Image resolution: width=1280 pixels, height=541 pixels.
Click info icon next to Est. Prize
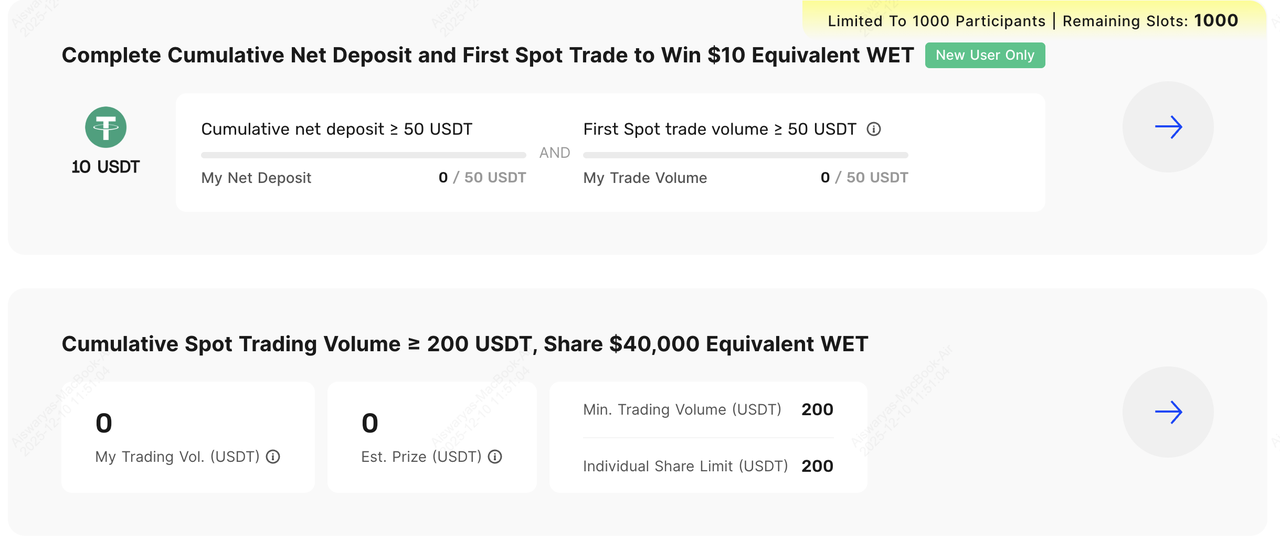click(x=495, y=457)
